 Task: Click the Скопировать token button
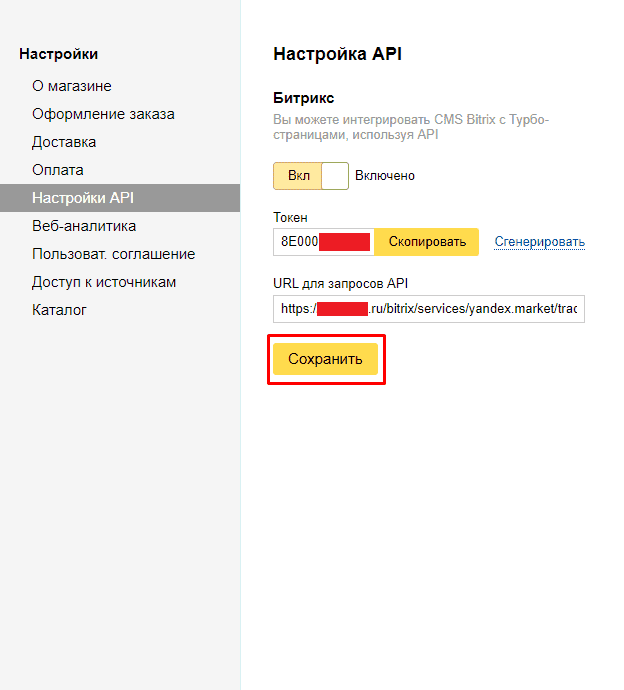click(426, 242)
